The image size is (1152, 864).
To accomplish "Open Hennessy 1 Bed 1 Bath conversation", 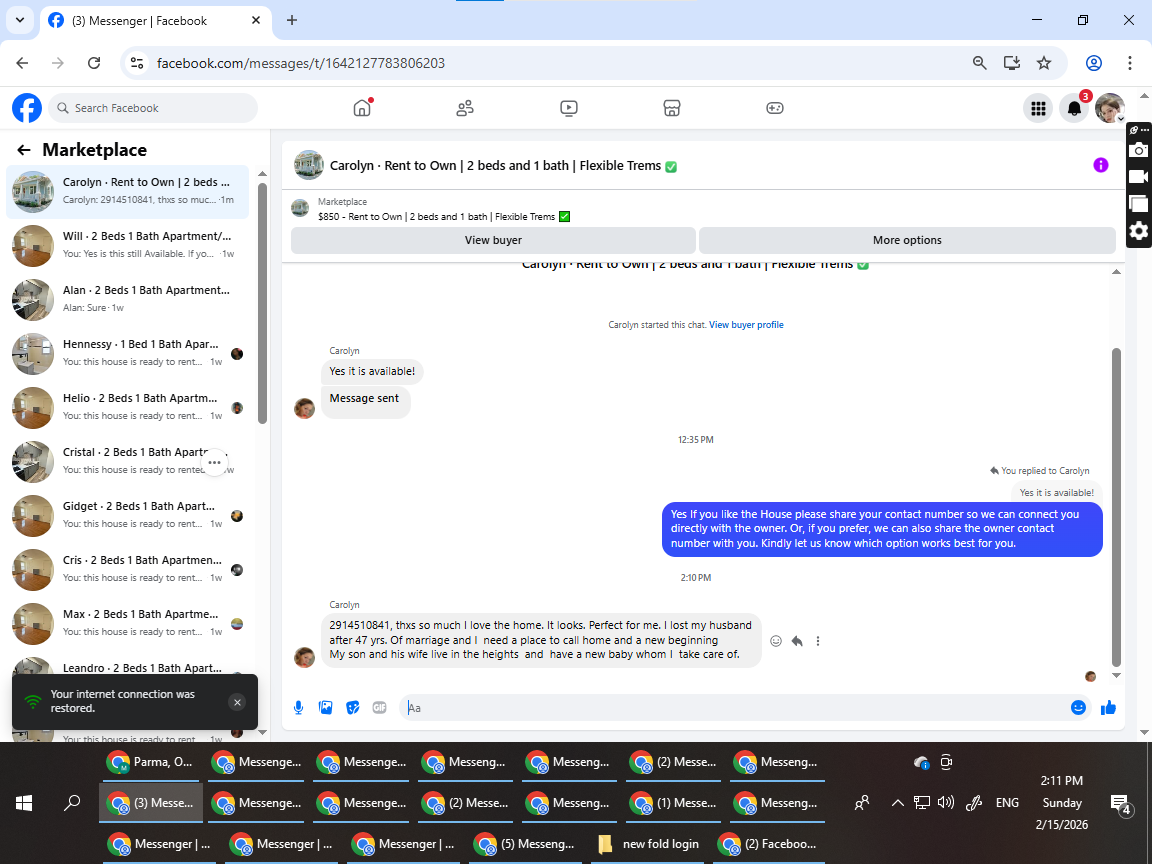I will 127,353.
